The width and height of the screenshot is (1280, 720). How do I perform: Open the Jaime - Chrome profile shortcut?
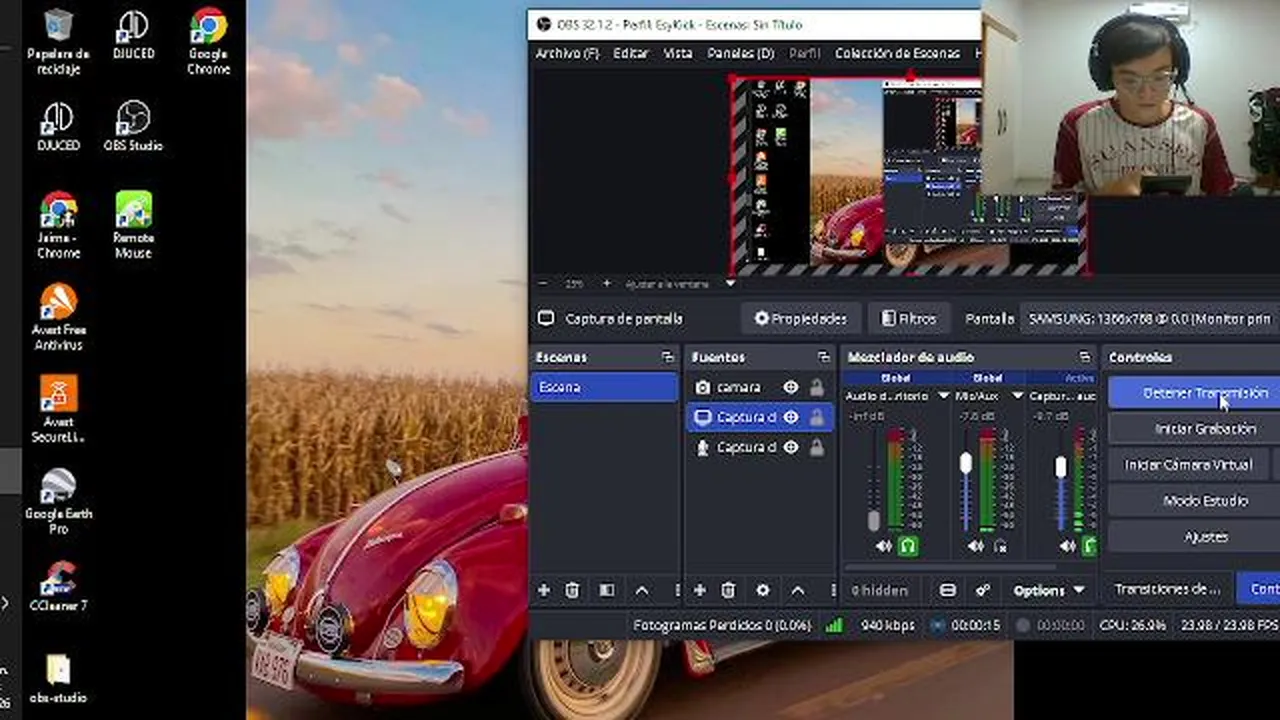58,226
